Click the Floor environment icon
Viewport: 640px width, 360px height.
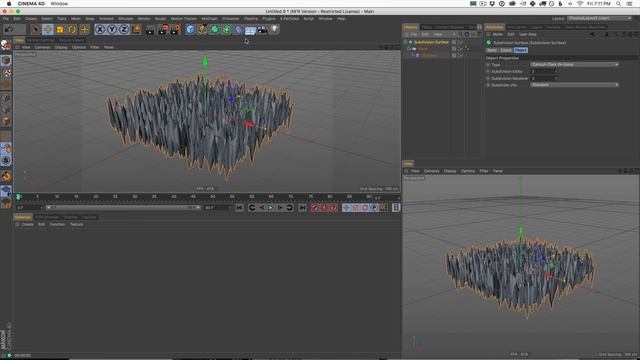coord(250,30)
